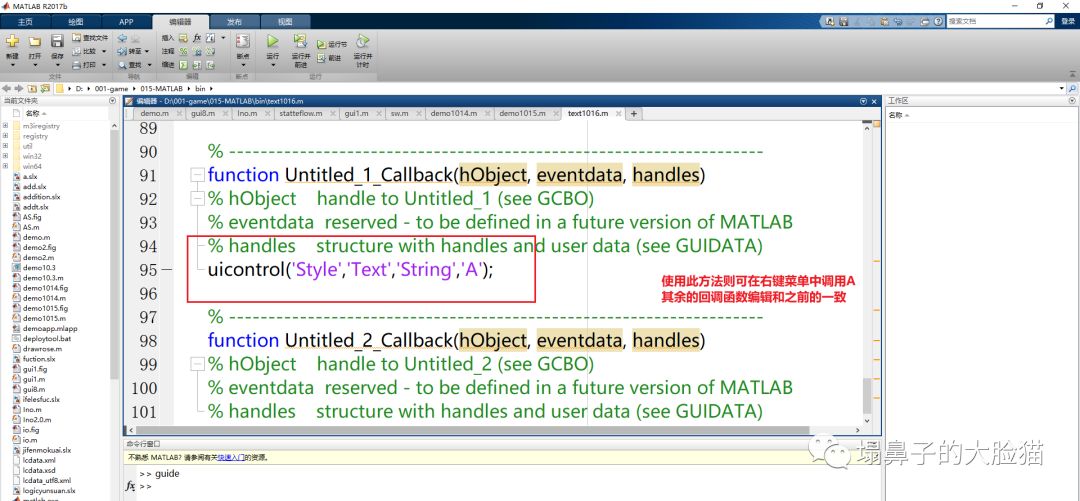Switch to the 发布 (Publish) ribbon tab
Screen dimensions: 1080x501
(235, 22)
